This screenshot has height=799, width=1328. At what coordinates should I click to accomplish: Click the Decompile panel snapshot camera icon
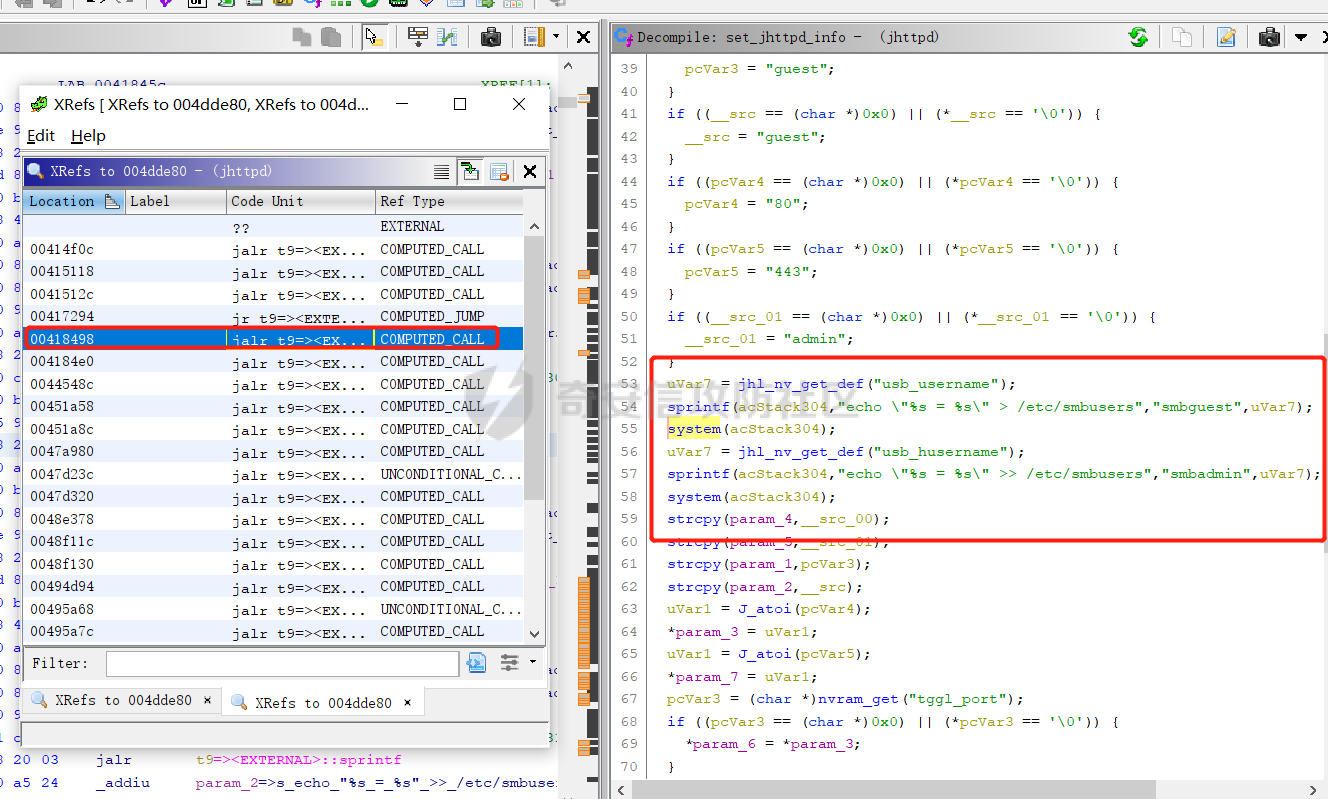1269,37
